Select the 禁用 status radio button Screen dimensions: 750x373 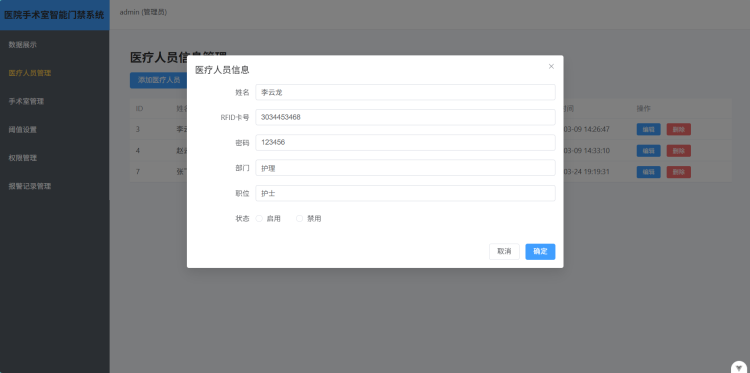(x=299, y=219)
